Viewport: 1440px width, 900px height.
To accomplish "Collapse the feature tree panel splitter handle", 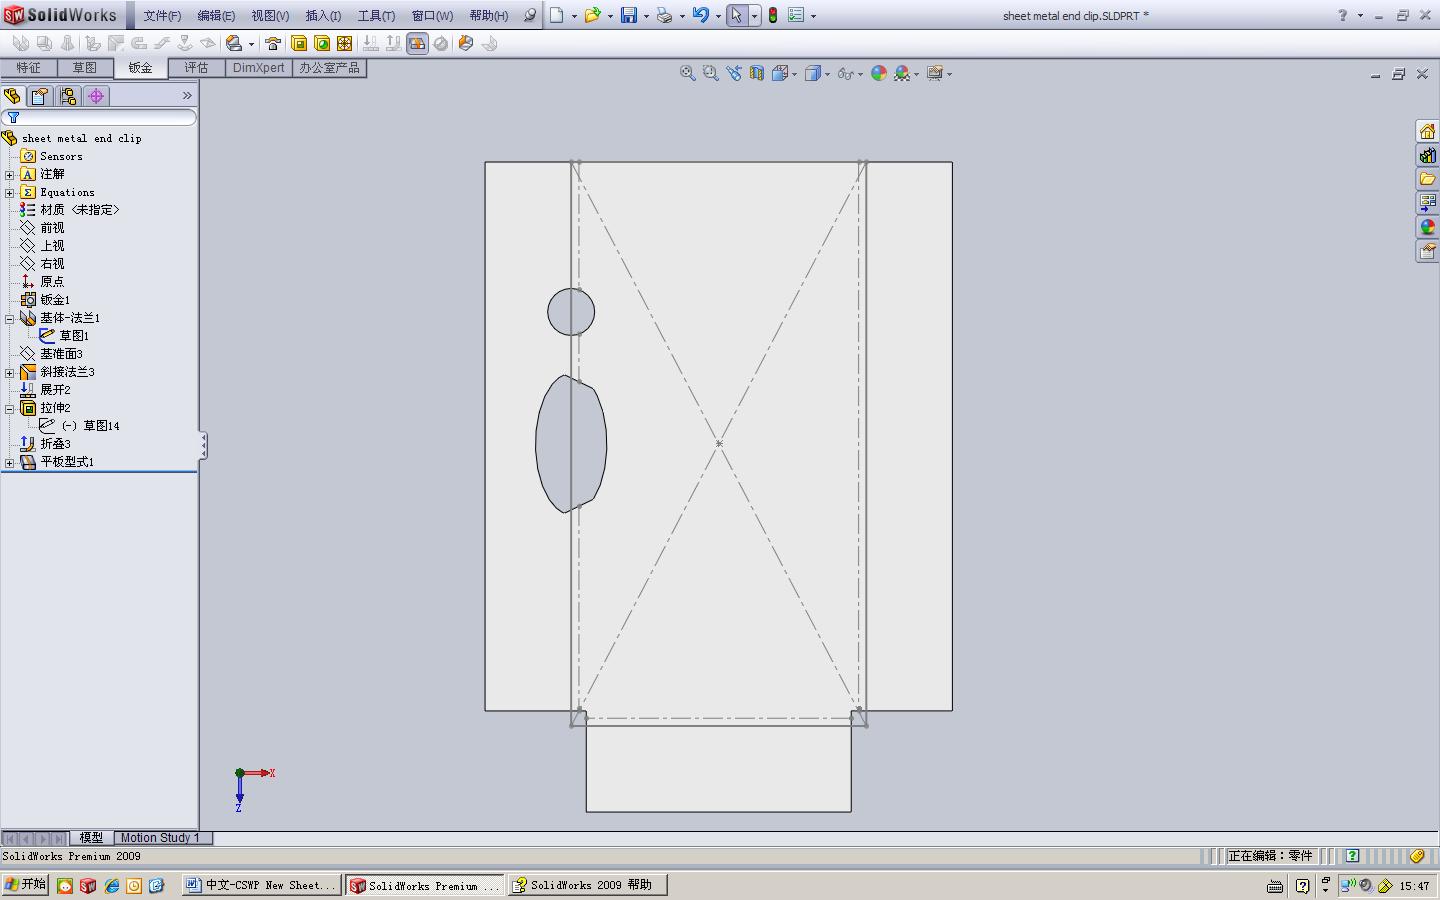I will click(x=203, y=446).
